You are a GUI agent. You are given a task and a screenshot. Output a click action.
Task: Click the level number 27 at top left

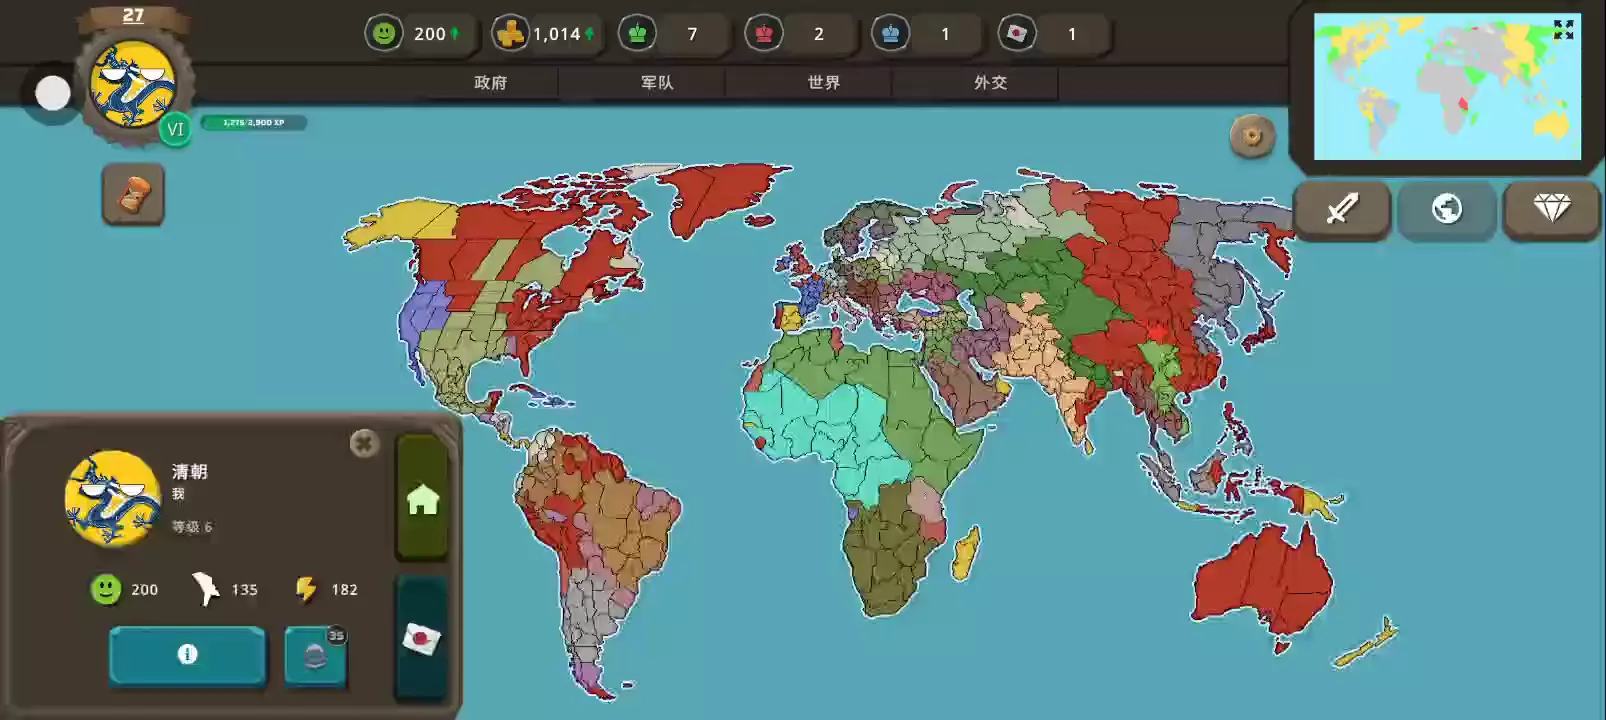tap(133, 15)
